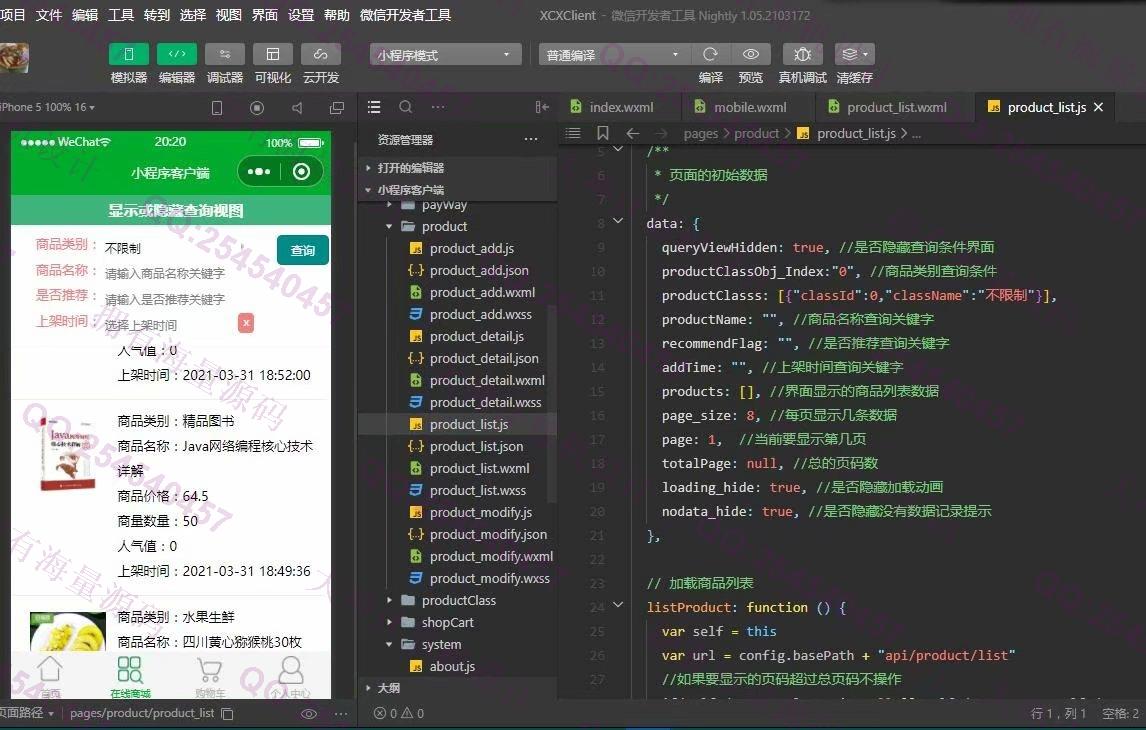1146x730 pixels.
Task: Detach the simulator window icon
Action: tap(337, 108)
